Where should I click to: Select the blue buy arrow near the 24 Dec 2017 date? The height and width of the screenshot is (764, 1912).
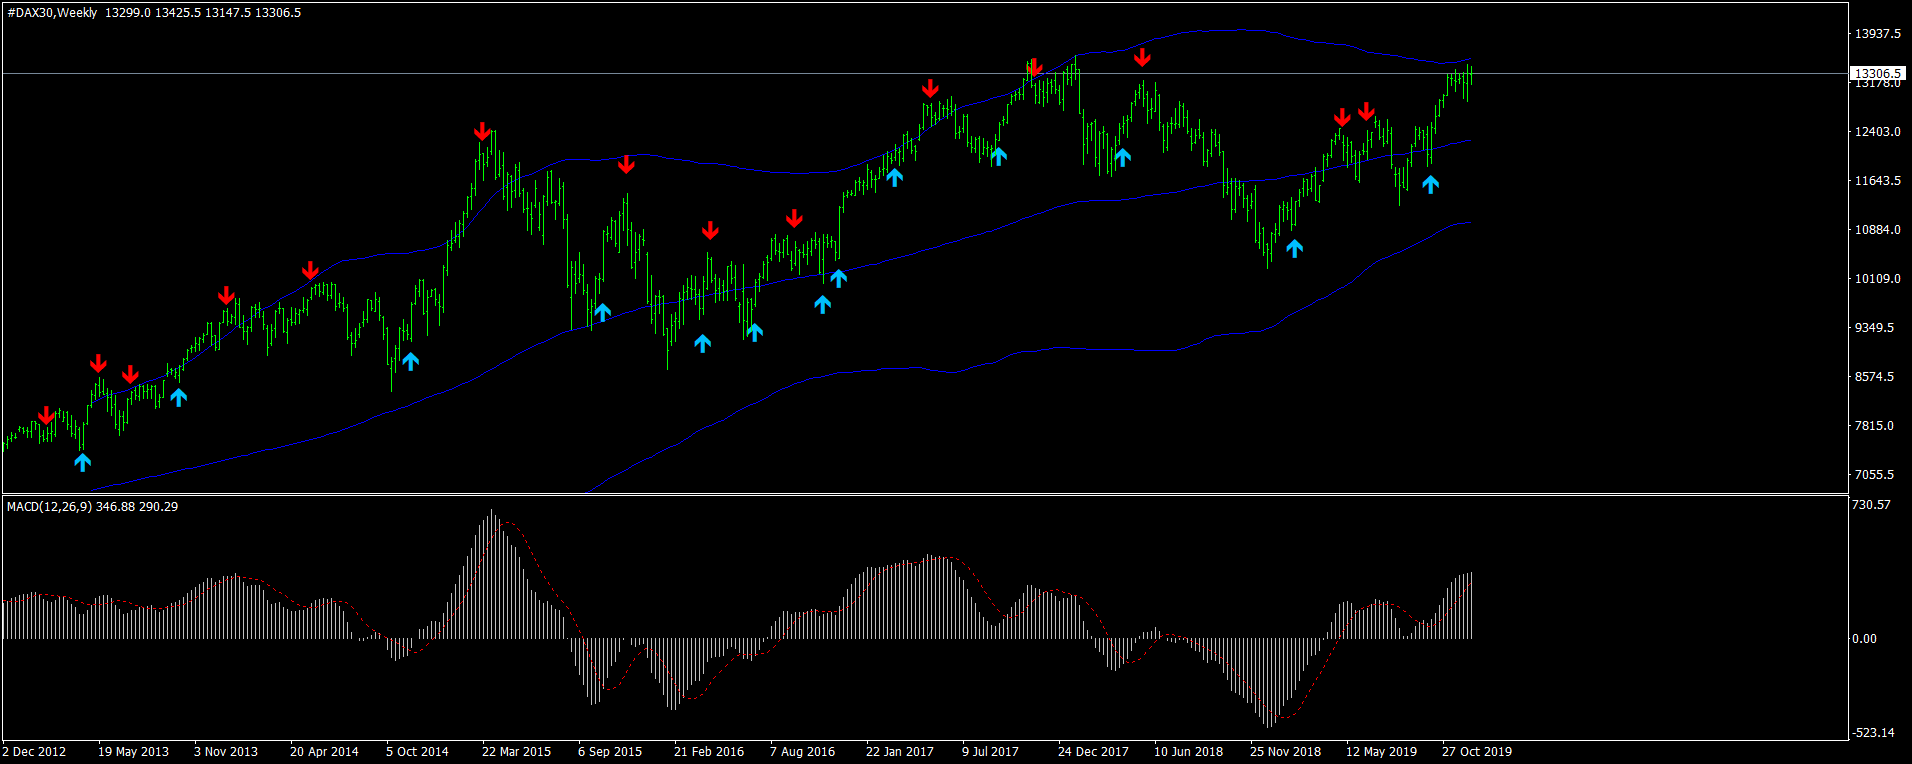tap(1122, 156)
